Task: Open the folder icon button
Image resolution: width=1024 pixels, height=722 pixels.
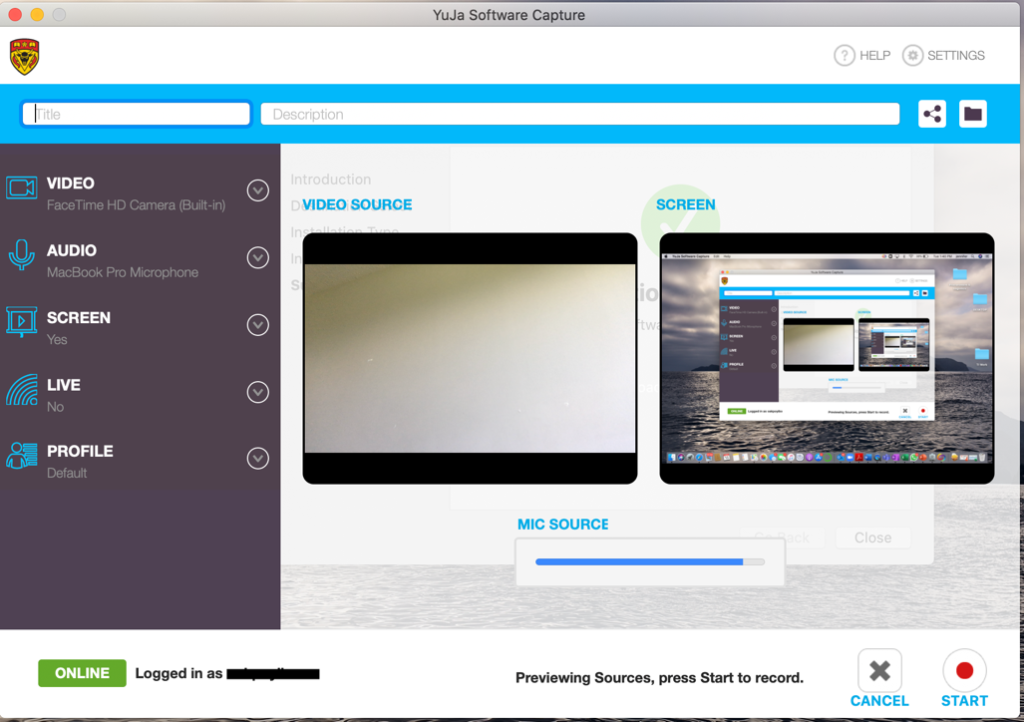Action: click(972, 114)
